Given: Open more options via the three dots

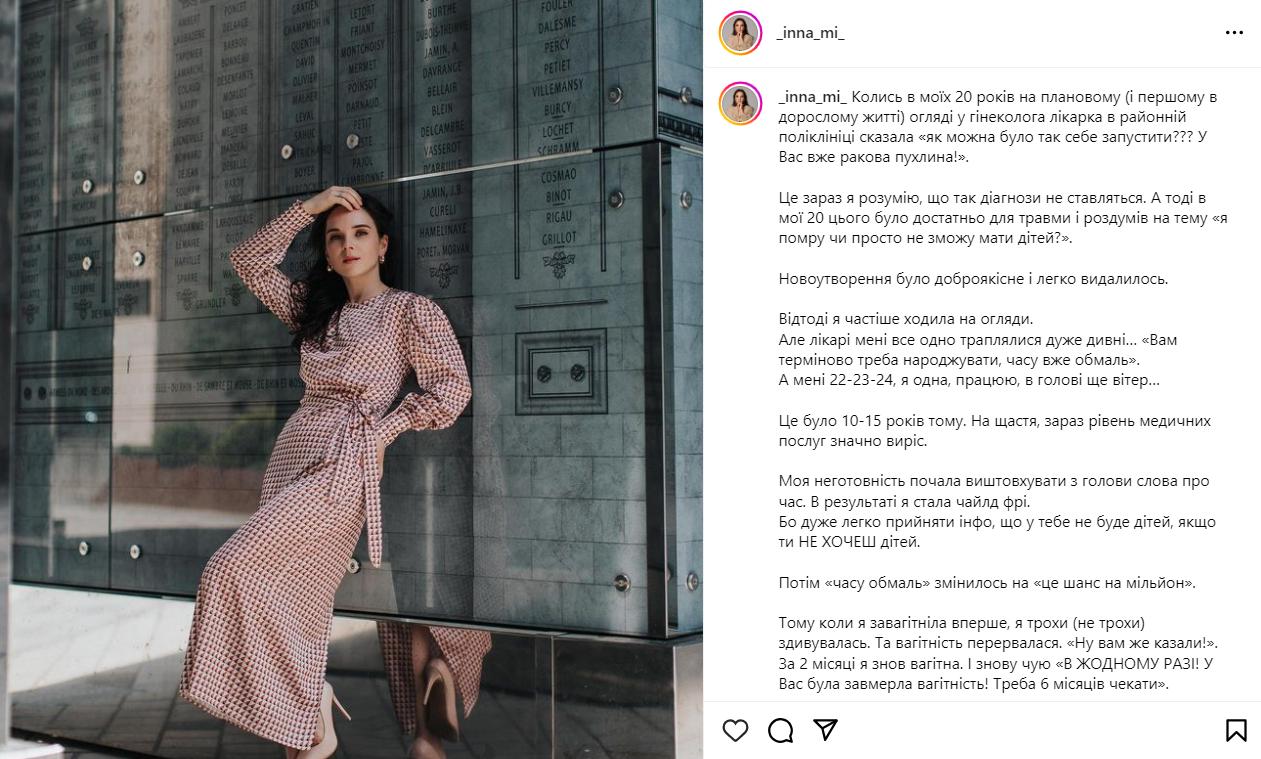Looking at the screenshot, I should tap(1234, 33).
